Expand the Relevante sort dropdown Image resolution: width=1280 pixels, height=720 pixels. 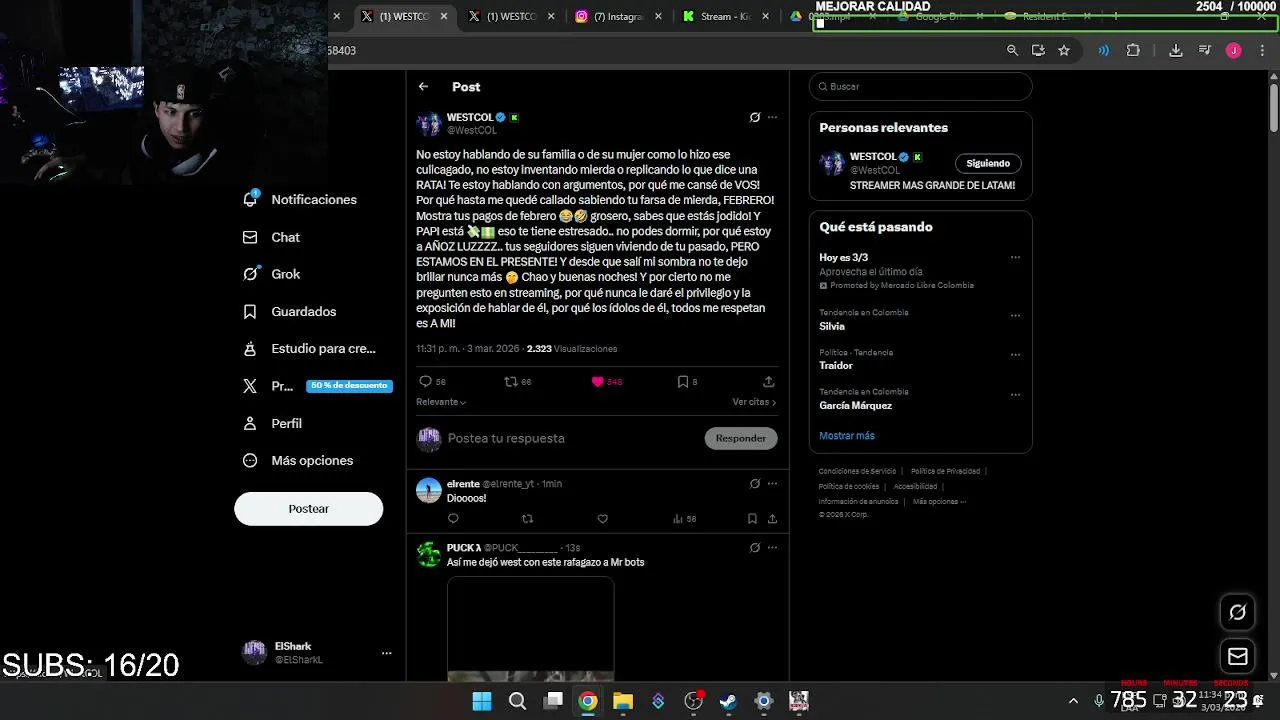pyautogui.click(x=441, y=402)
